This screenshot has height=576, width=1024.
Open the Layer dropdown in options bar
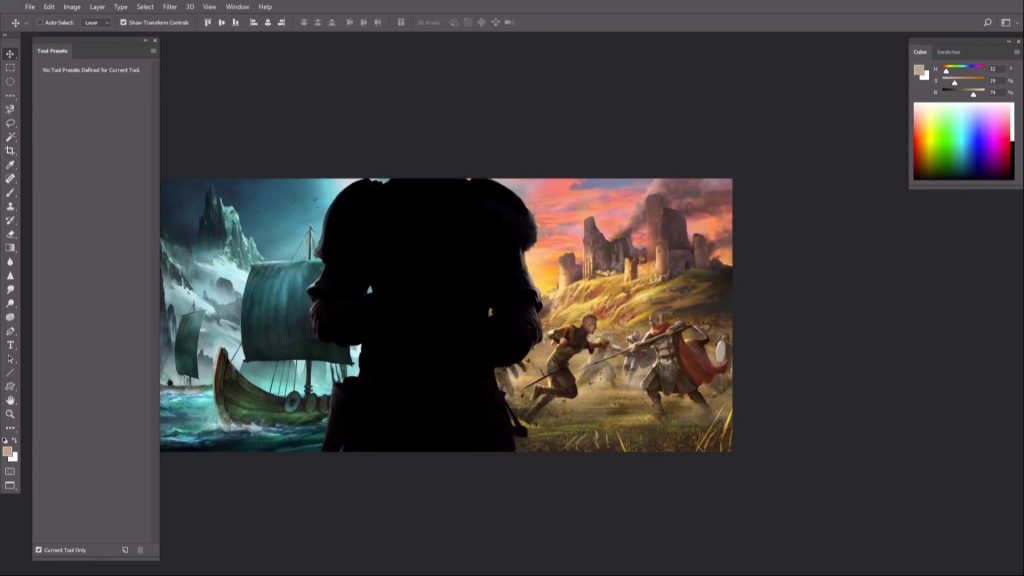click(95, 22)
